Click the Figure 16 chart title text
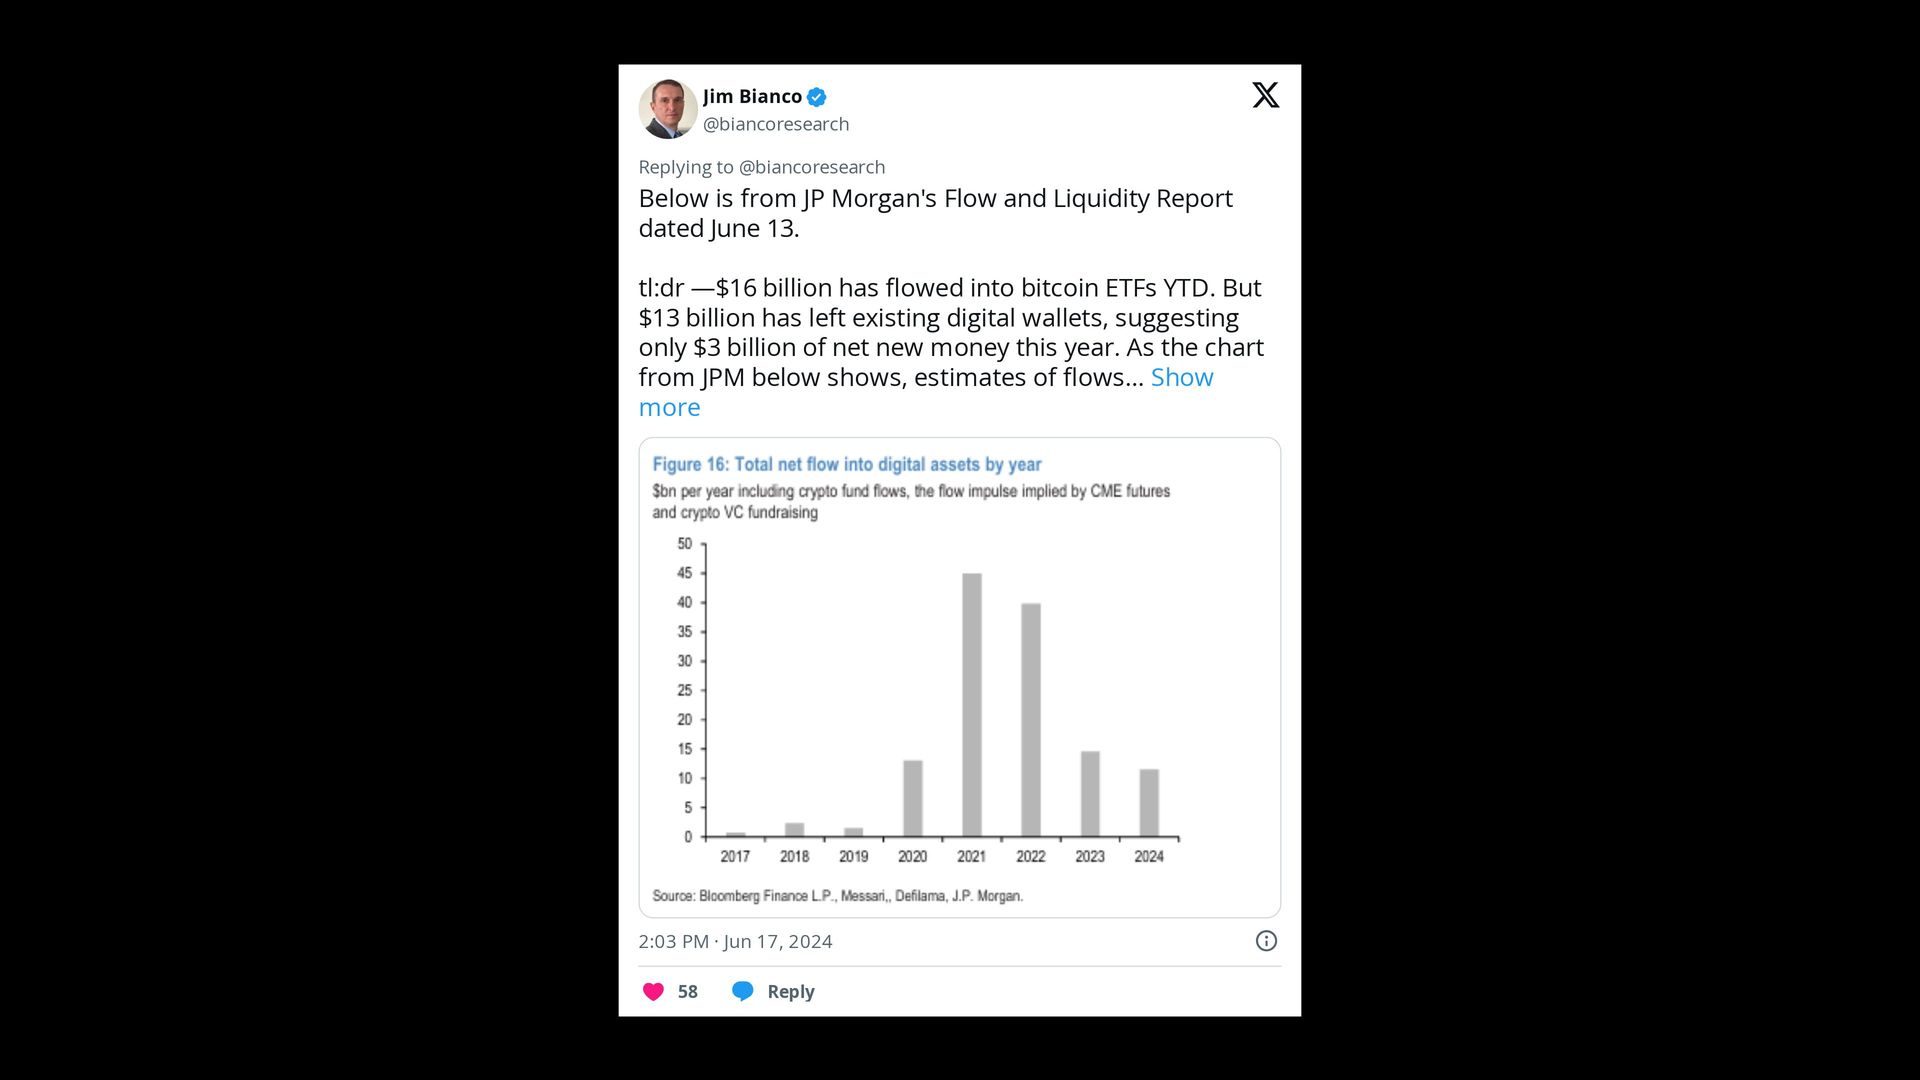The width and height of the screenshot is (1920, 1080). click(x=846, y=463)
